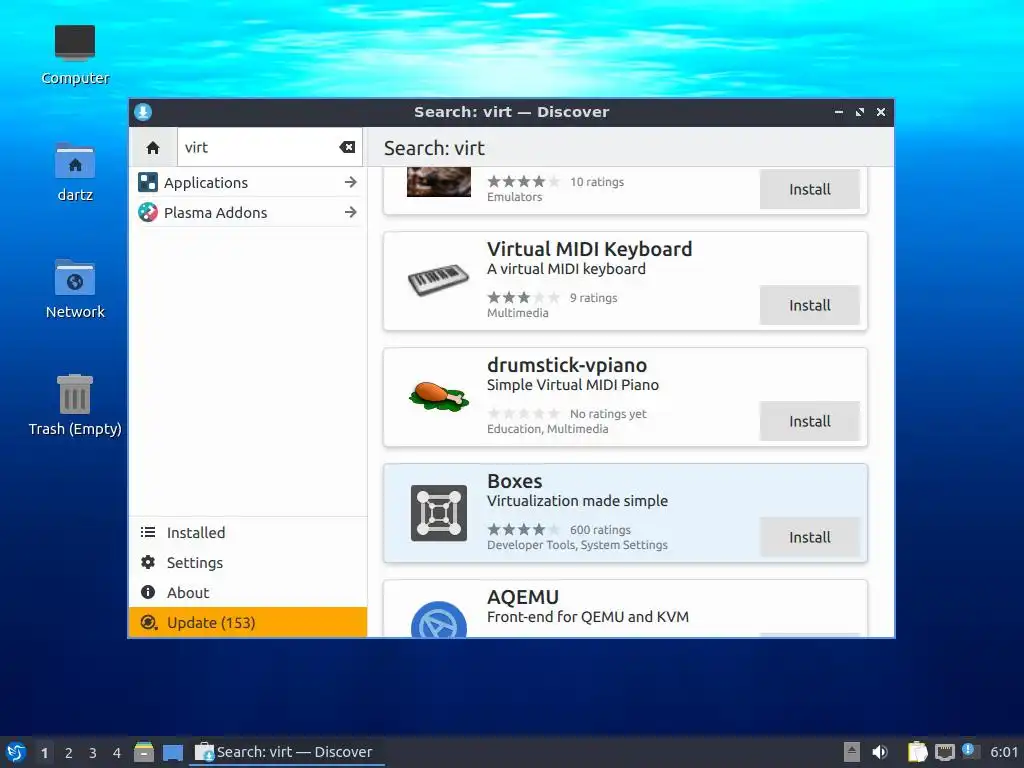Open the file manager in panel
The height and width of the screenshot is (768, 1024).
(x=144, y=752)
